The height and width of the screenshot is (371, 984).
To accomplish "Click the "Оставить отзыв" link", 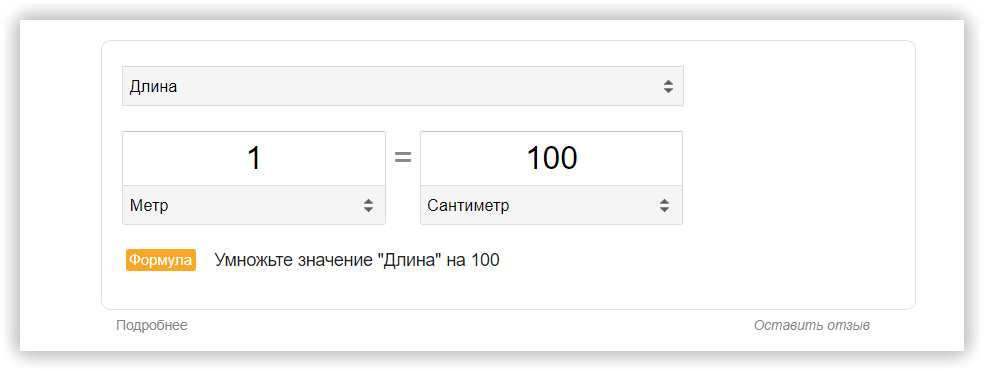I will pos(811,325).
